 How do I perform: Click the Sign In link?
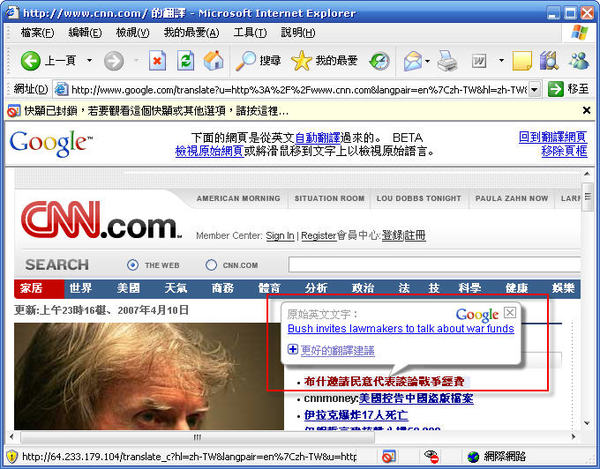point(280,236)
